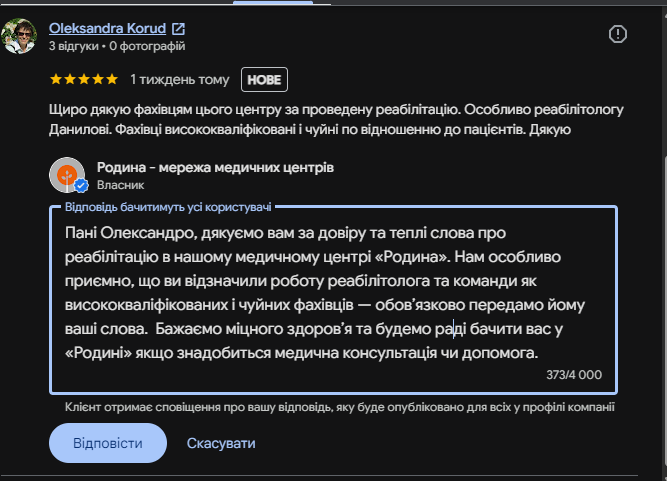Image resolution: width=667 pixels, height=481 pixels.
Task: Click the report review exclamation icon
Action: [618, 34]
